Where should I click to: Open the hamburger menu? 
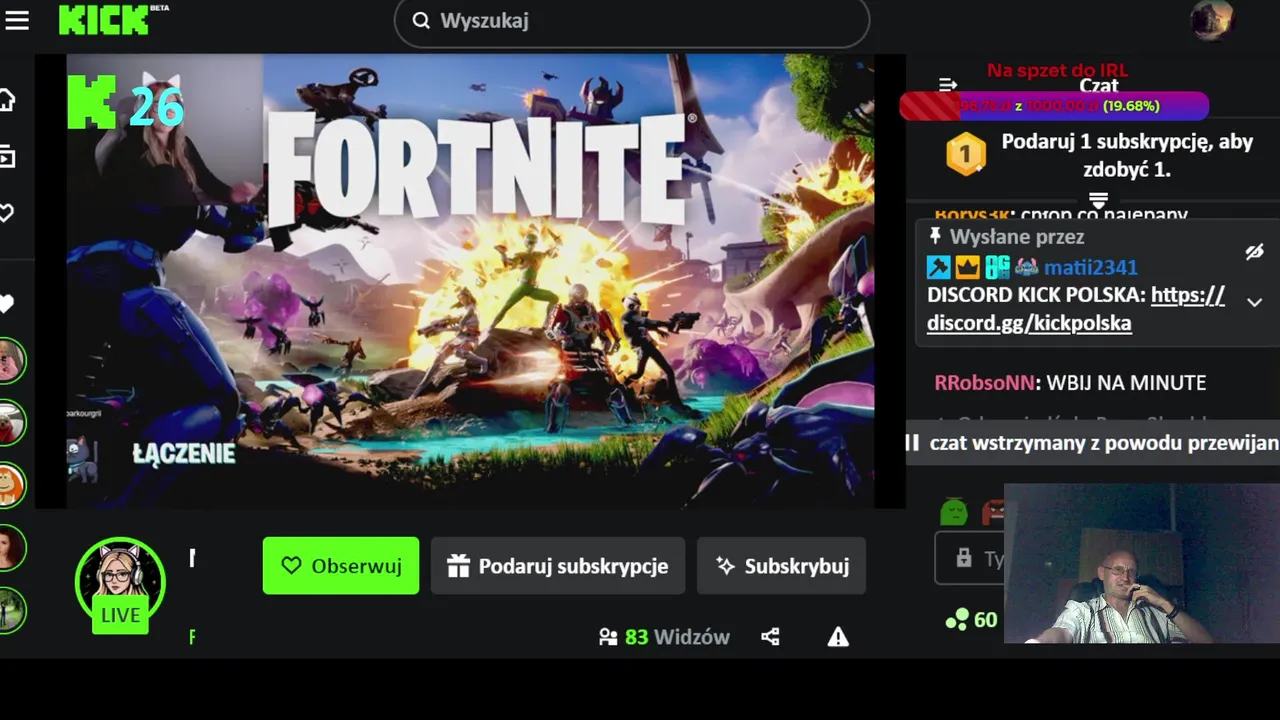pyautogui.click(x=17, y=20)
